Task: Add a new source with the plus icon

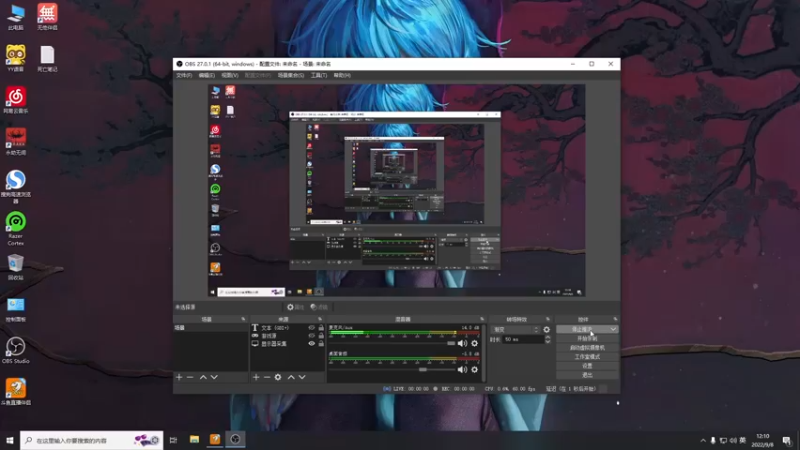Action: point(256,377)
